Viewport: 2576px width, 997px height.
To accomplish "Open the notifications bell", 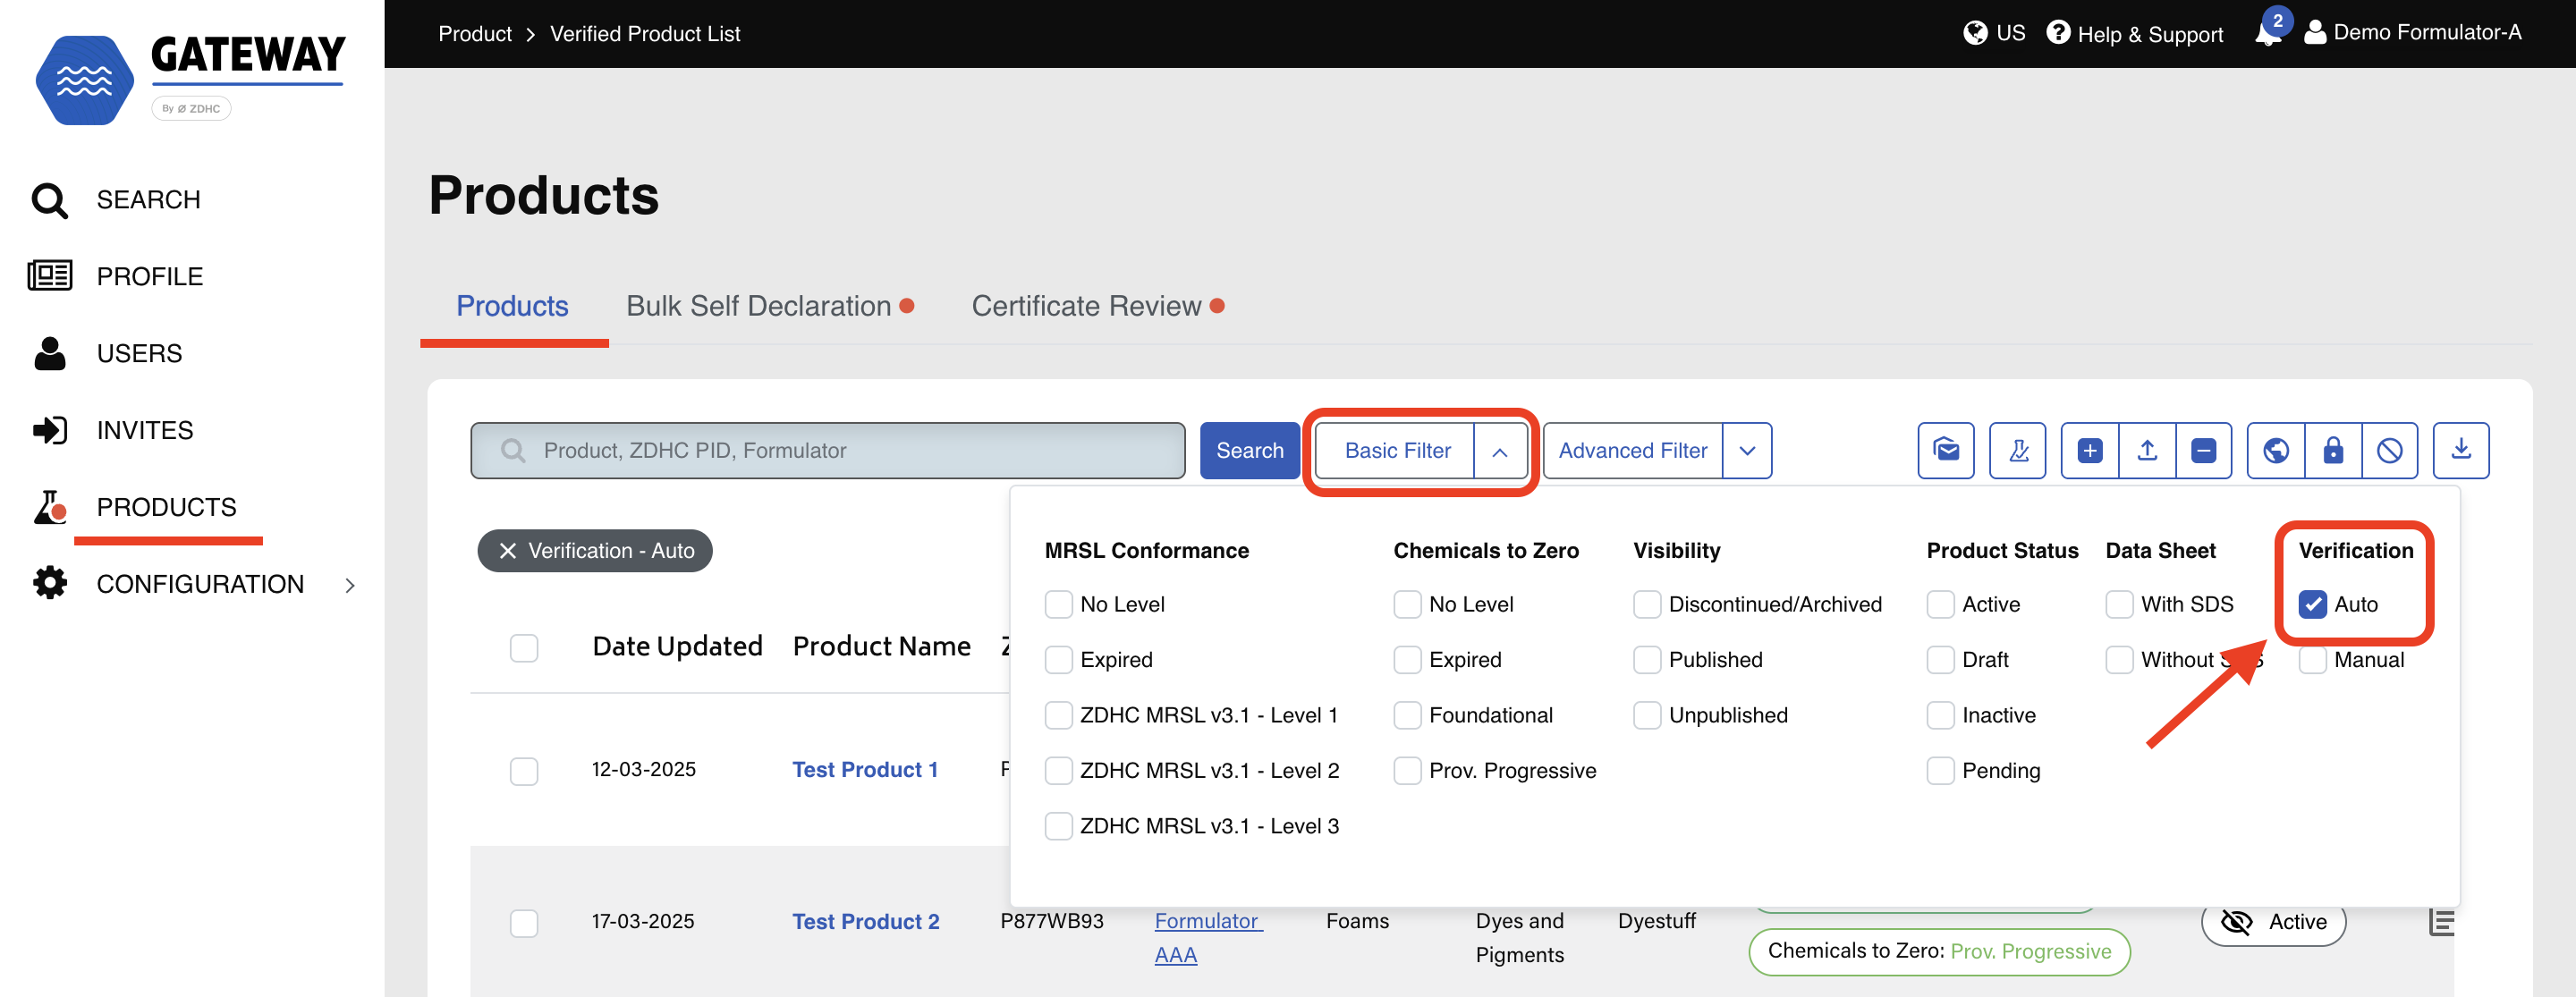I will (2268, 33).
